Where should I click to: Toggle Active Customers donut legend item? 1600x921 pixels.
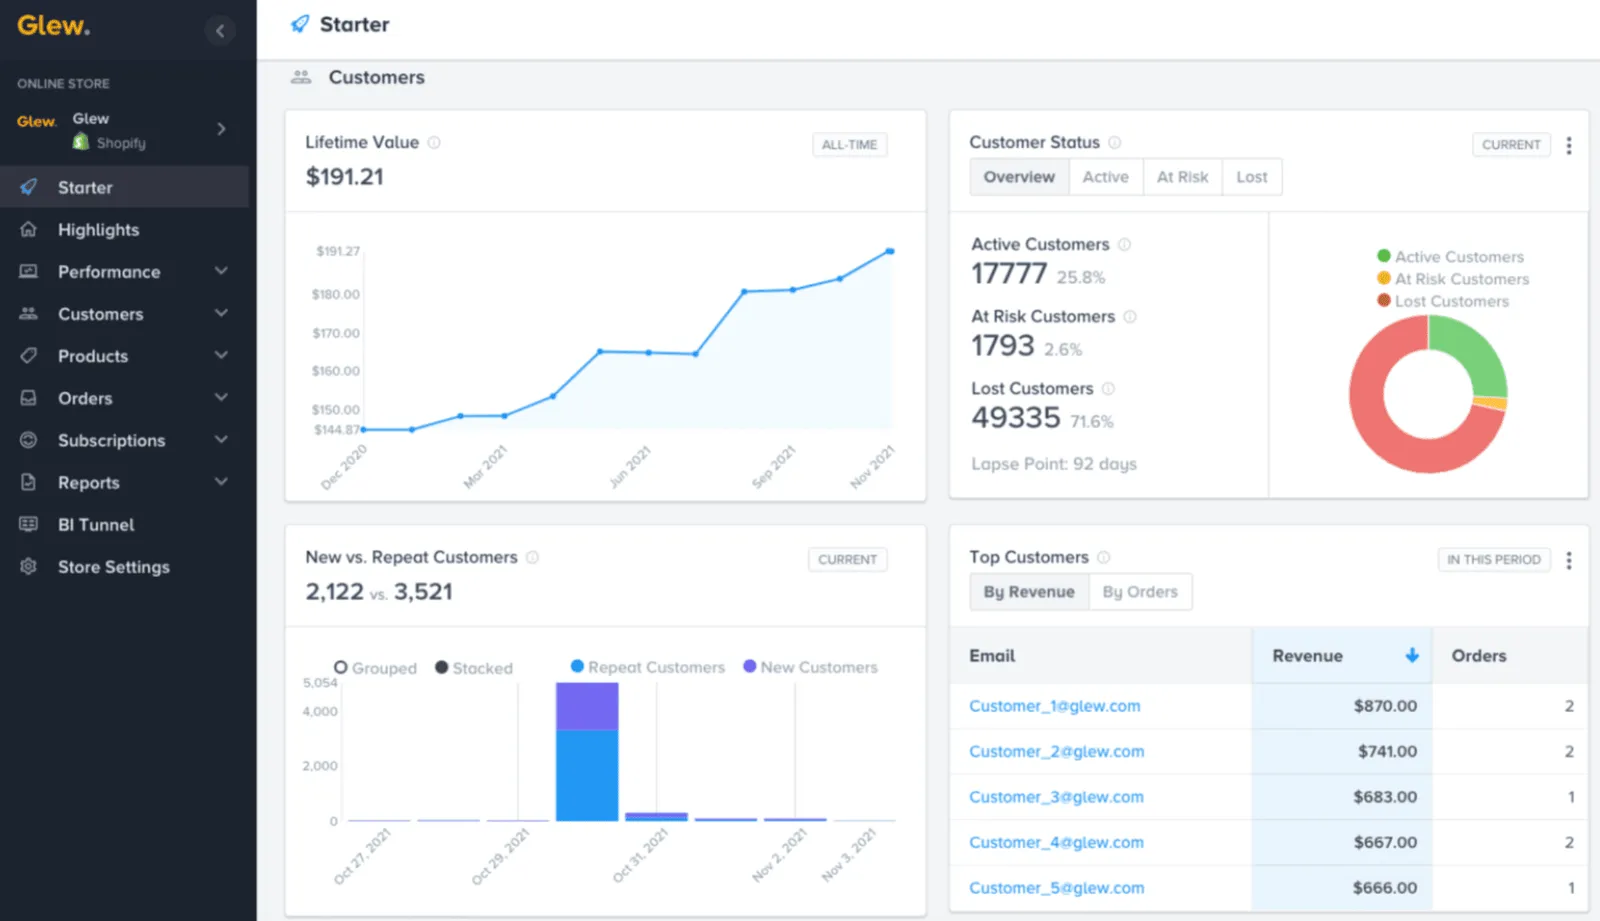1450,257
